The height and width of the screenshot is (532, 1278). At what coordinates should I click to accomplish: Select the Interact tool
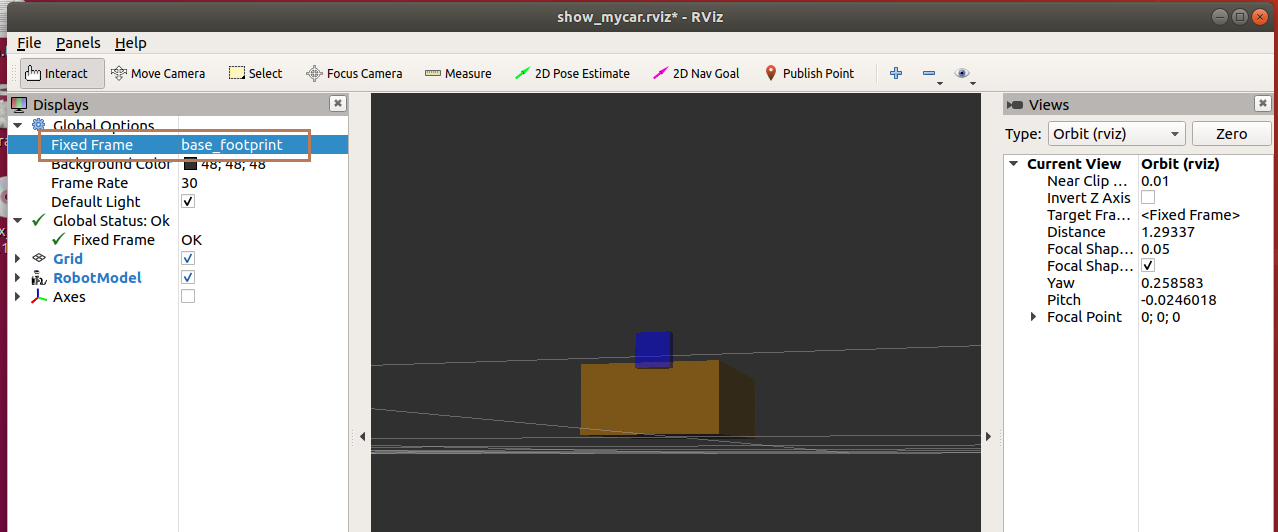tap(62, 73)
